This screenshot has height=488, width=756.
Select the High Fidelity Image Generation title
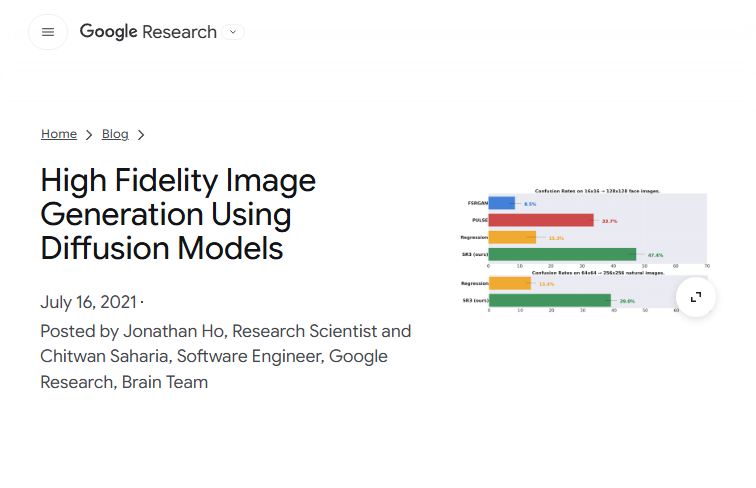(178, 214)
